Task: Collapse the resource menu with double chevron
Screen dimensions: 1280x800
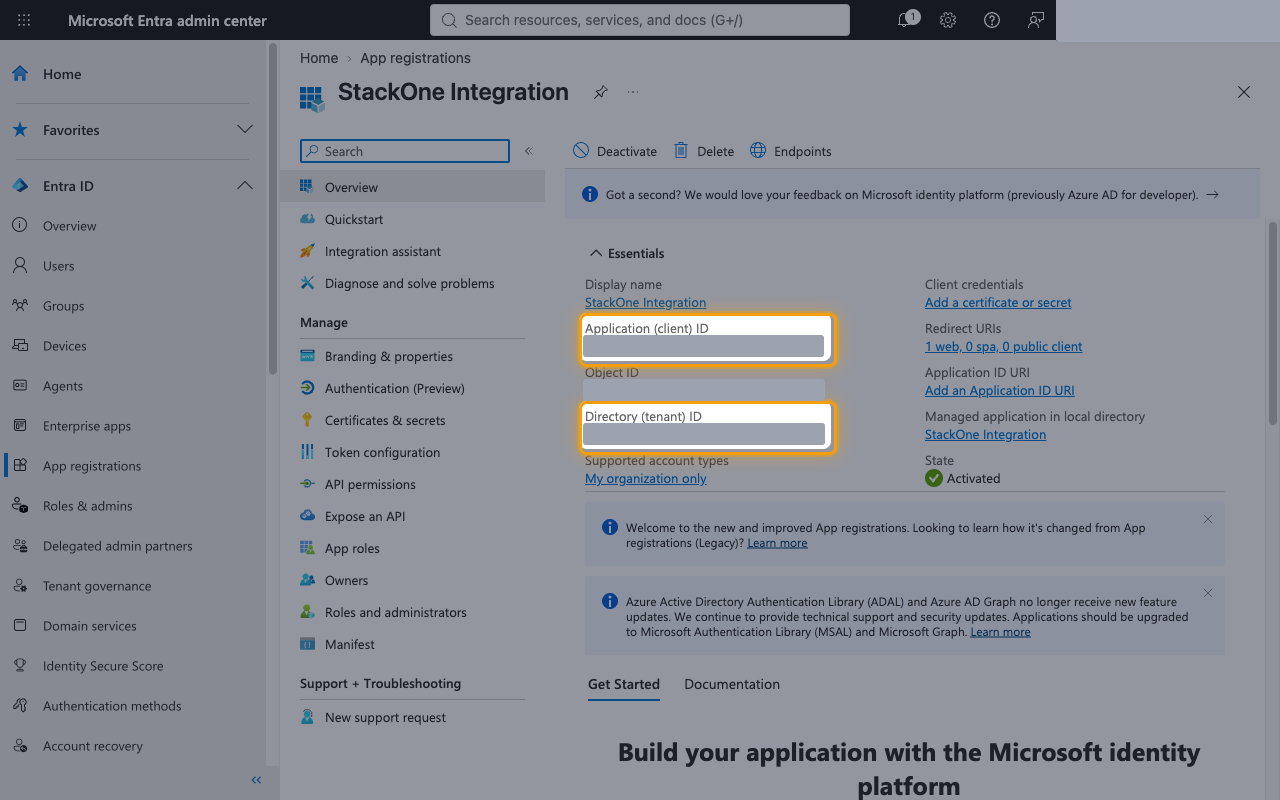Action: 528,151
